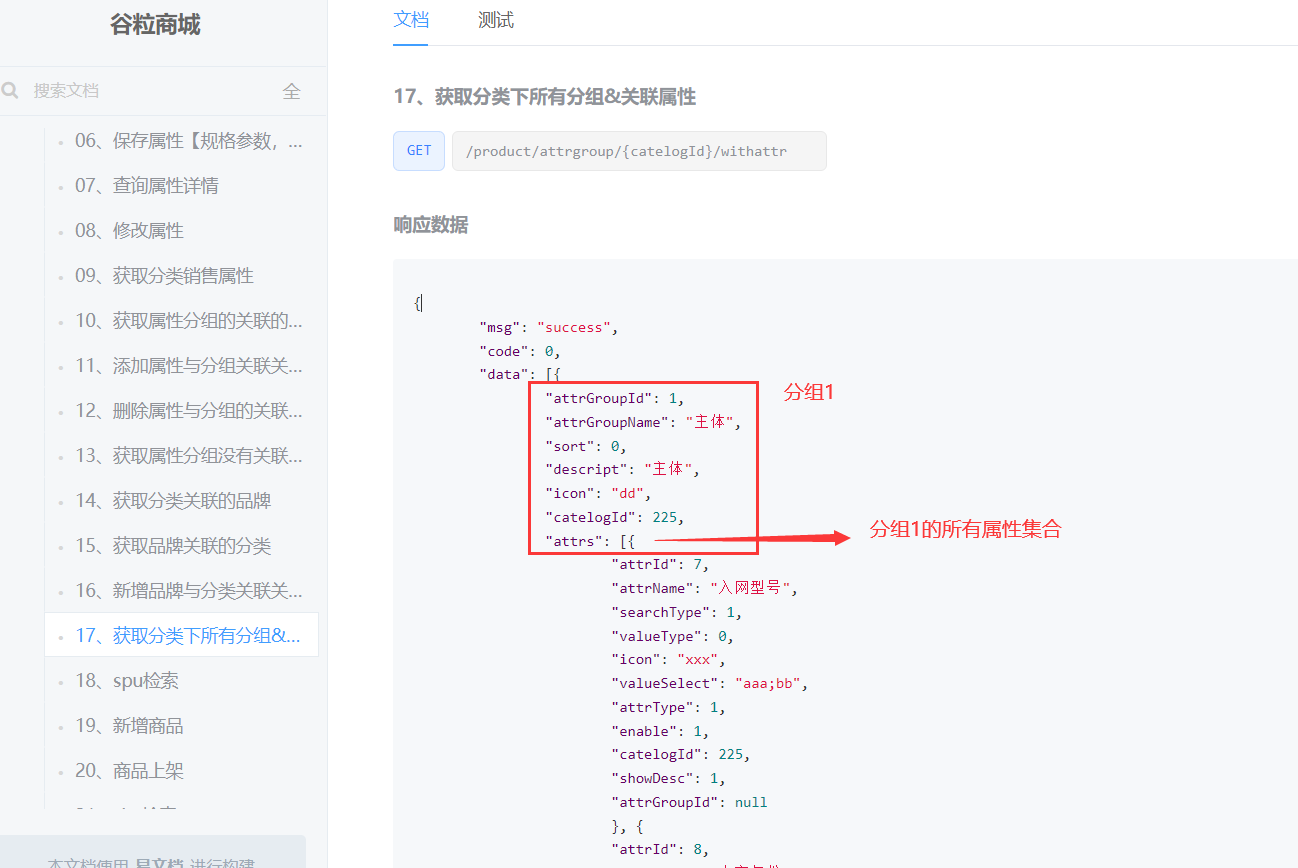Click the "catelogId": 225 line in group box

pyautogui.click(x=615, y=517)
